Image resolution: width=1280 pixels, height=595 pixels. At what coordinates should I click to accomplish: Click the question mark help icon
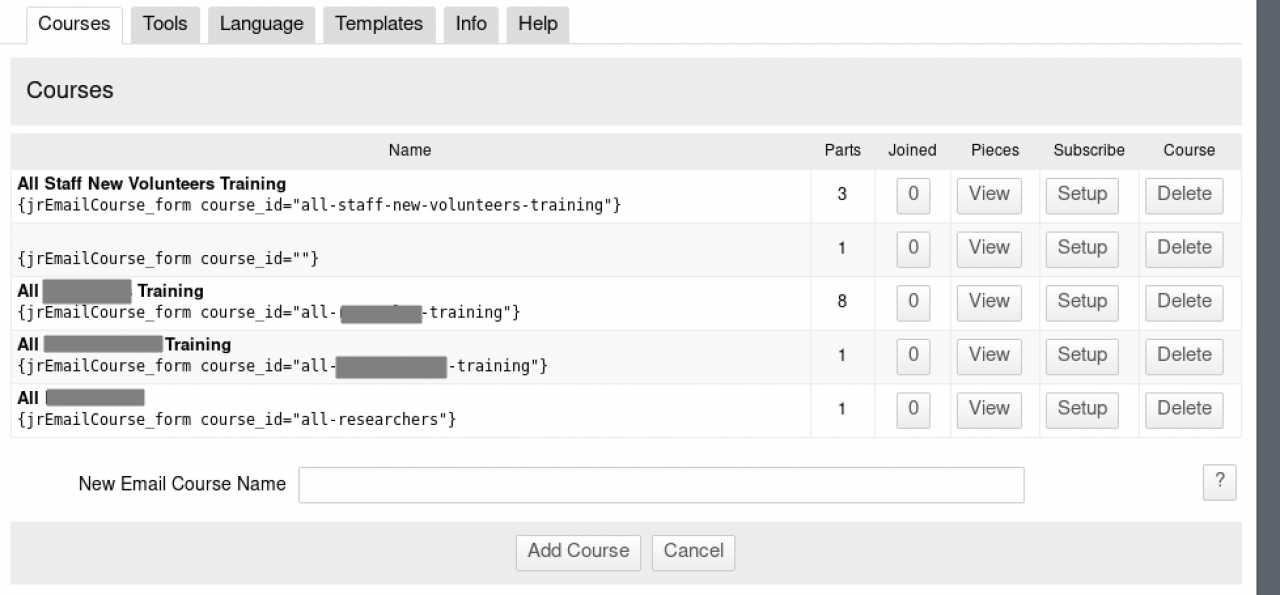pos(1219,482)
